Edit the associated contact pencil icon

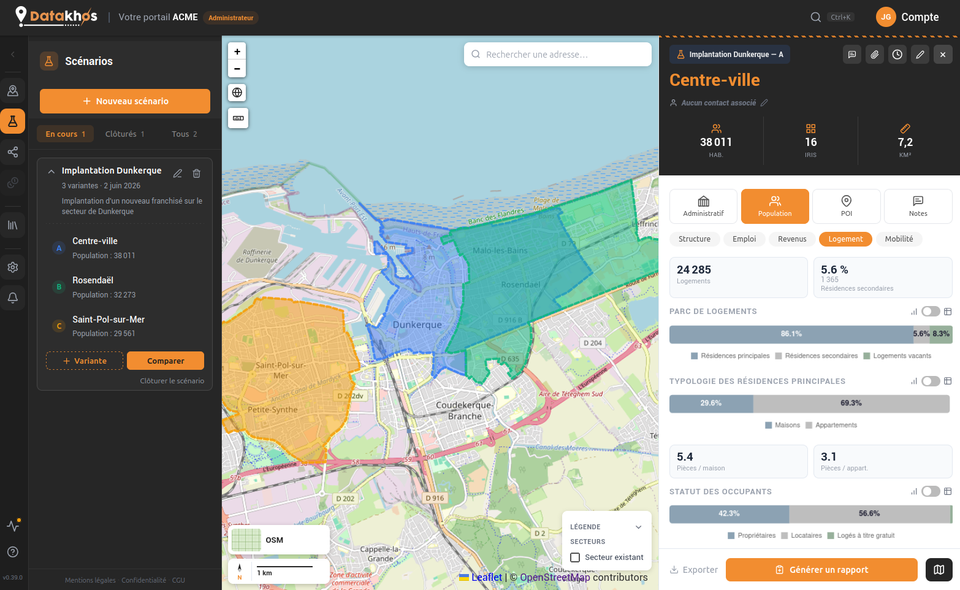click(764, 103)
